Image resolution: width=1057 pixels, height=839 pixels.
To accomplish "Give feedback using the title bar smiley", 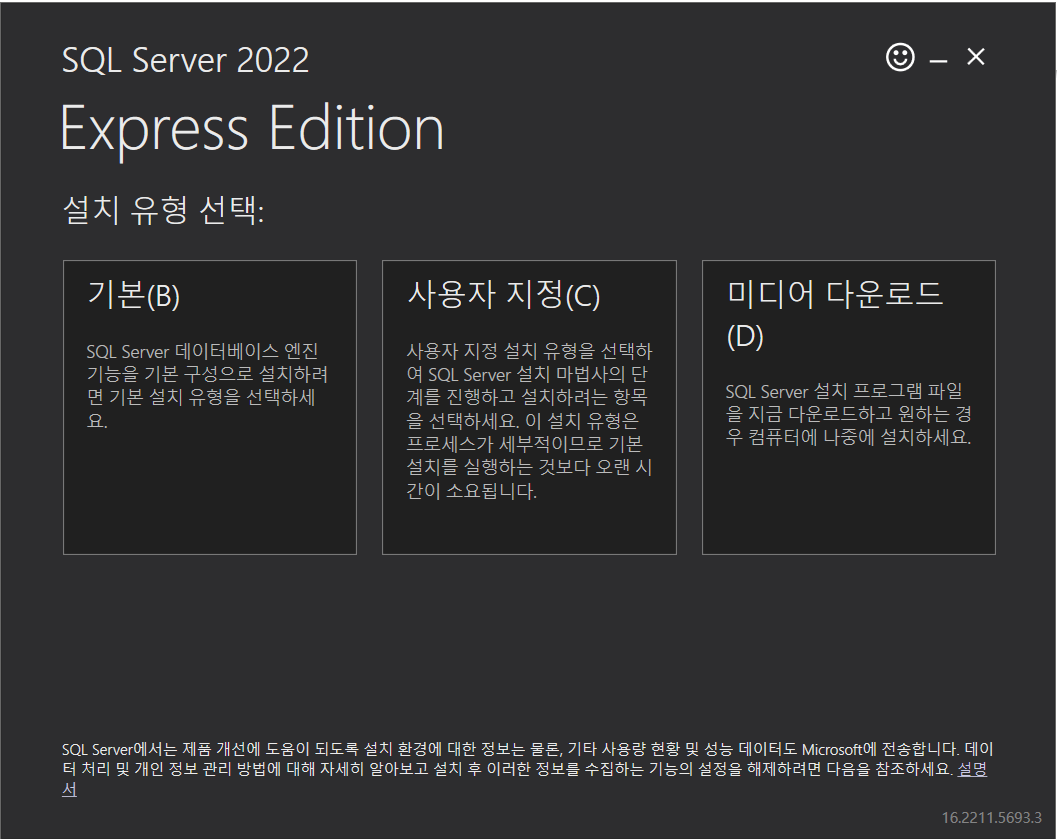I will click(899, 57).
